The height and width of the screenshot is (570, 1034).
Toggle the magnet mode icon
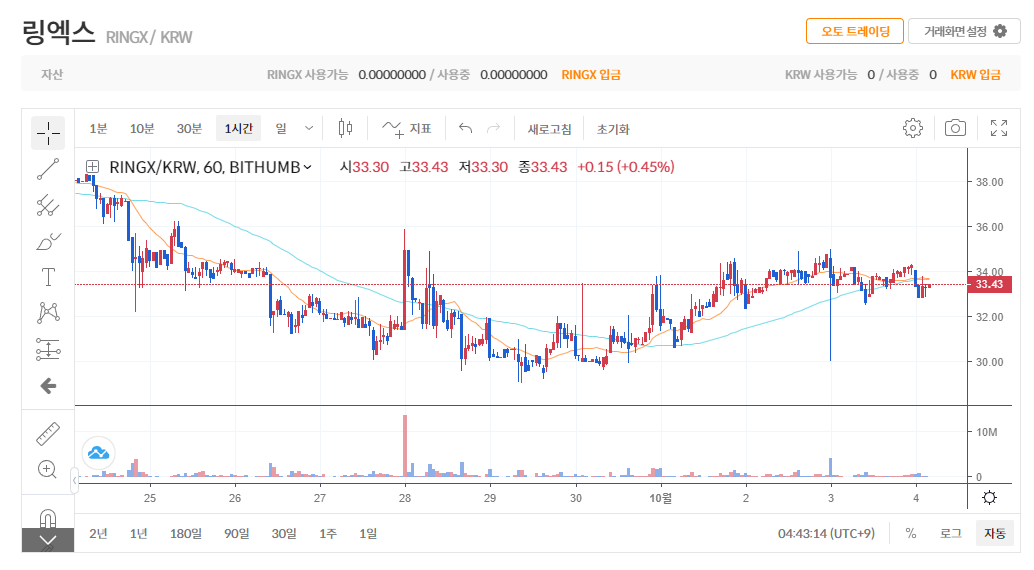tap(47, 518)
